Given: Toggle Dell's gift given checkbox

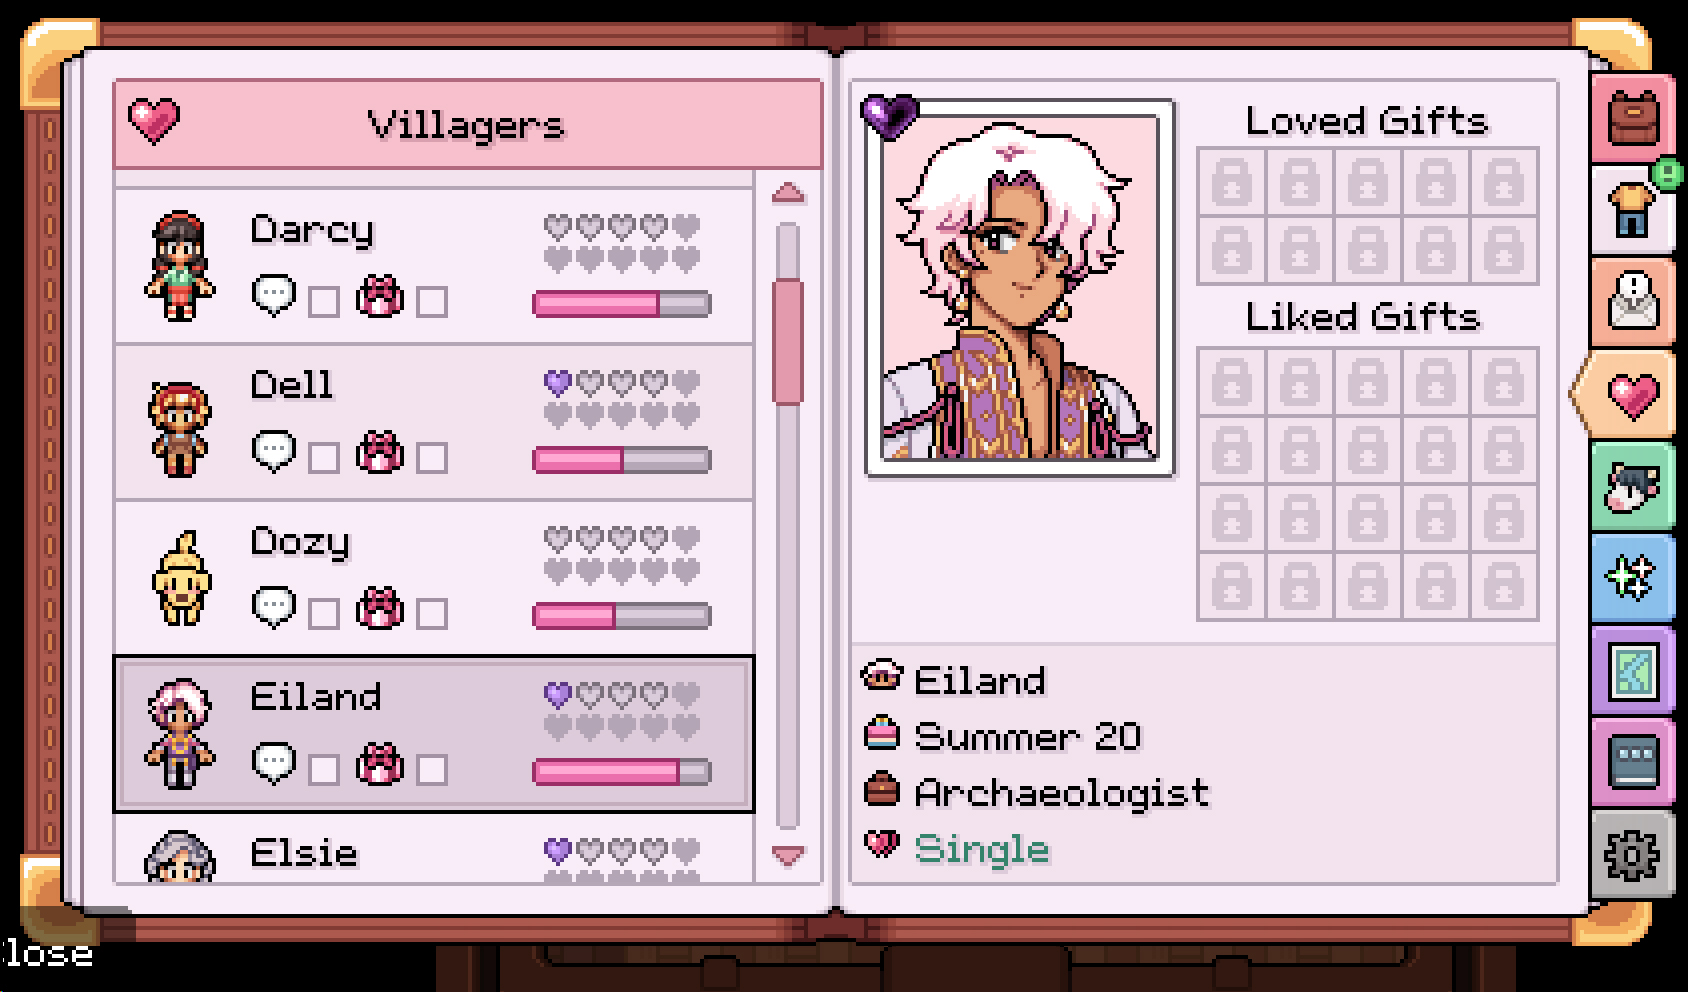Looking at the screenshot, I should pyautogui.click(x=431, y=458).
